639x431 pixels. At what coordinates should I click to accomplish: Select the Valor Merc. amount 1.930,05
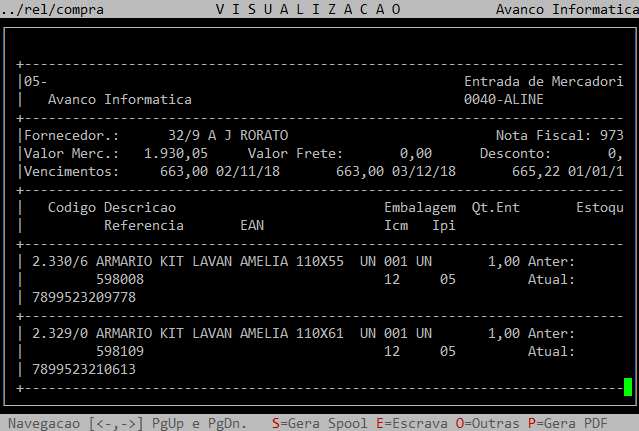tap(176, 154)
